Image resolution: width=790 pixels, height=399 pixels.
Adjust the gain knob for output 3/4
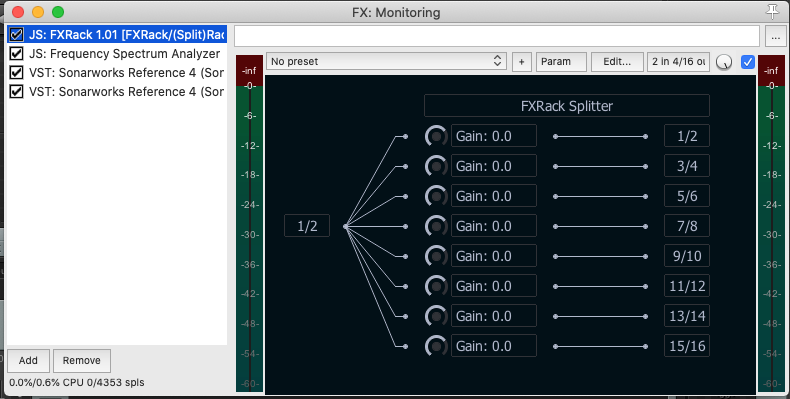[436, 166]
